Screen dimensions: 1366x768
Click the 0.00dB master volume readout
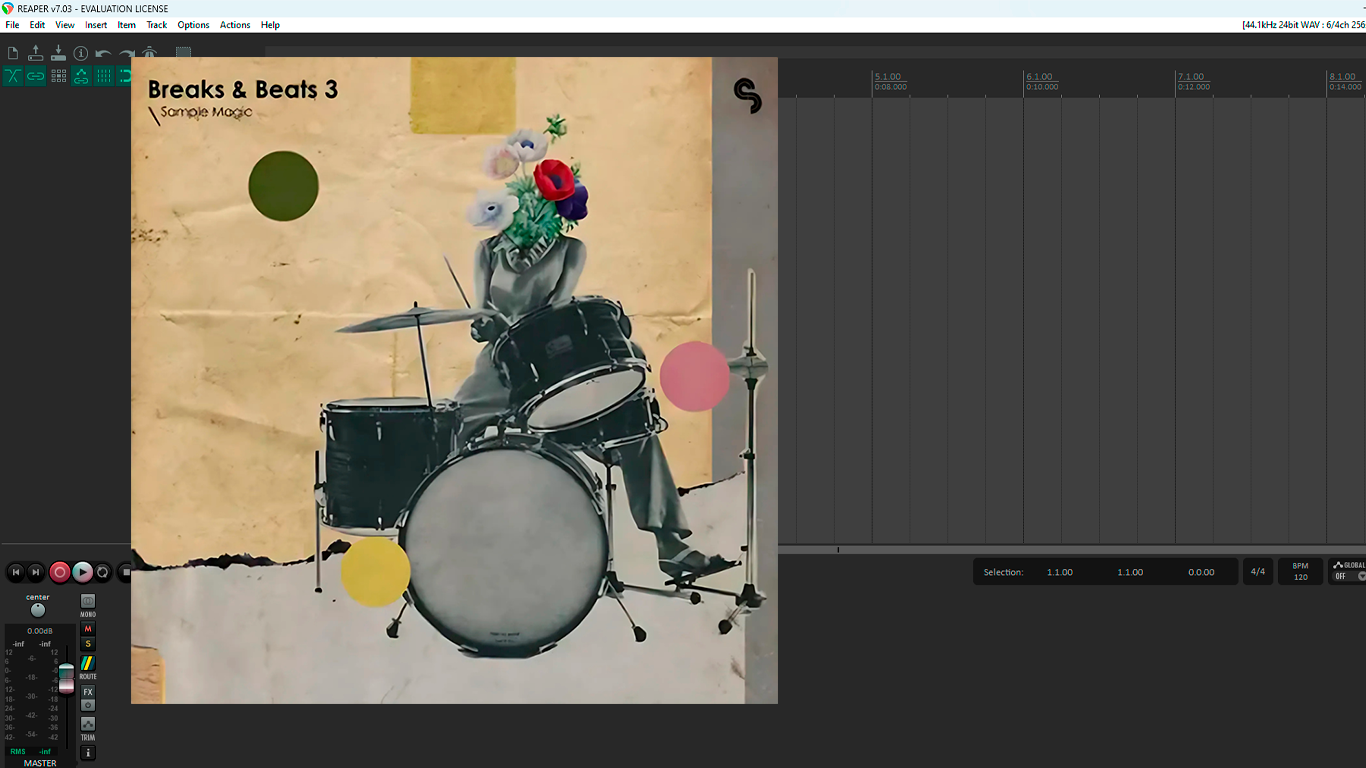pos(40,631)
